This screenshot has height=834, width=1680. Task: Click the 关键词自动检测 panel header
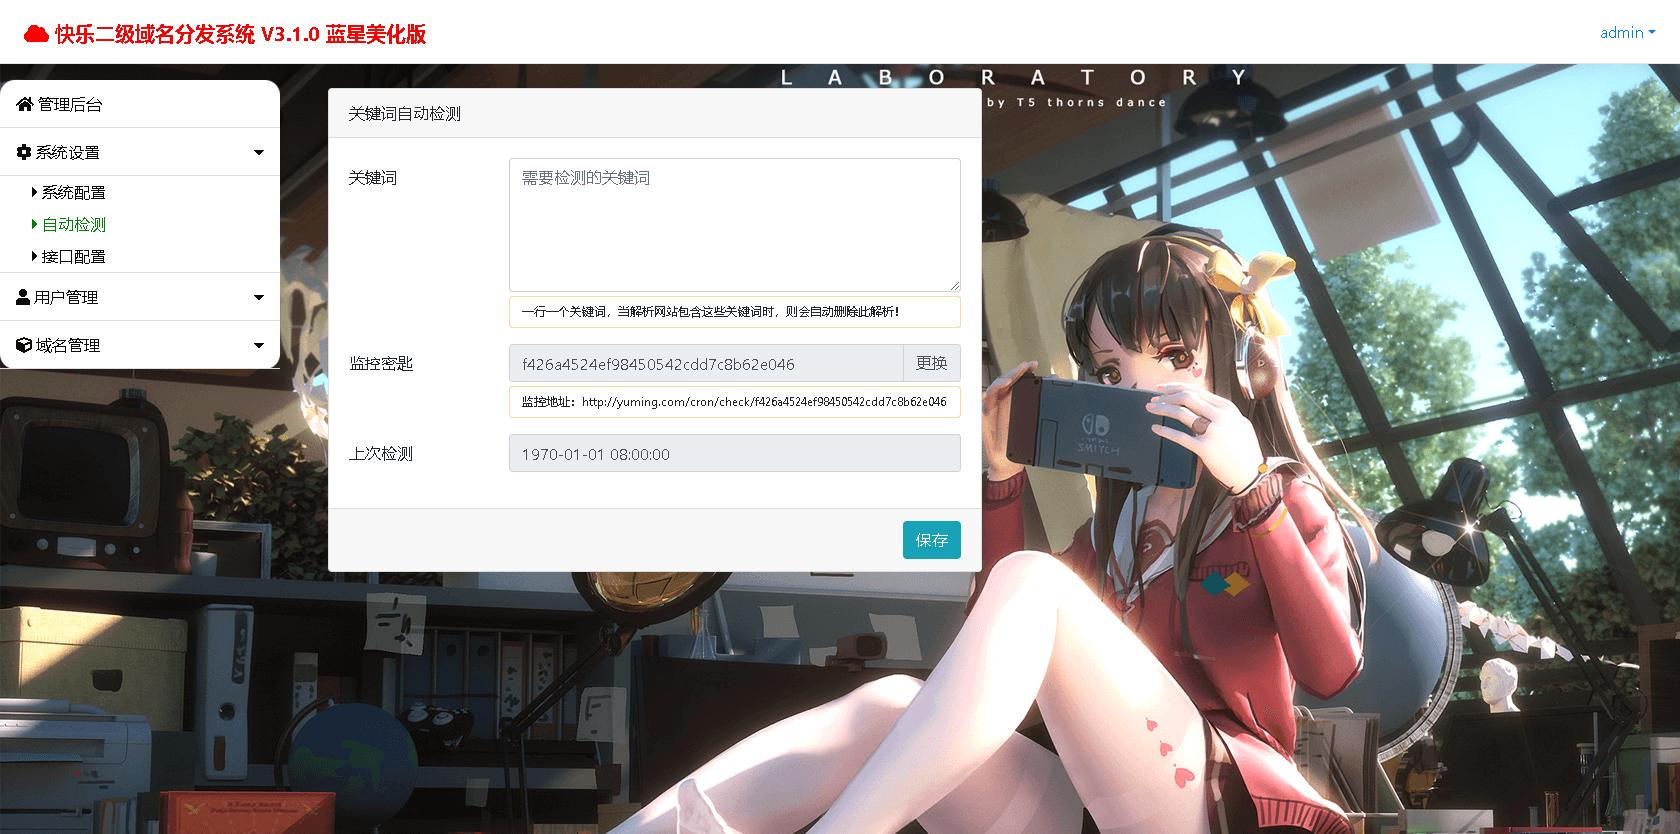[655, 113]
